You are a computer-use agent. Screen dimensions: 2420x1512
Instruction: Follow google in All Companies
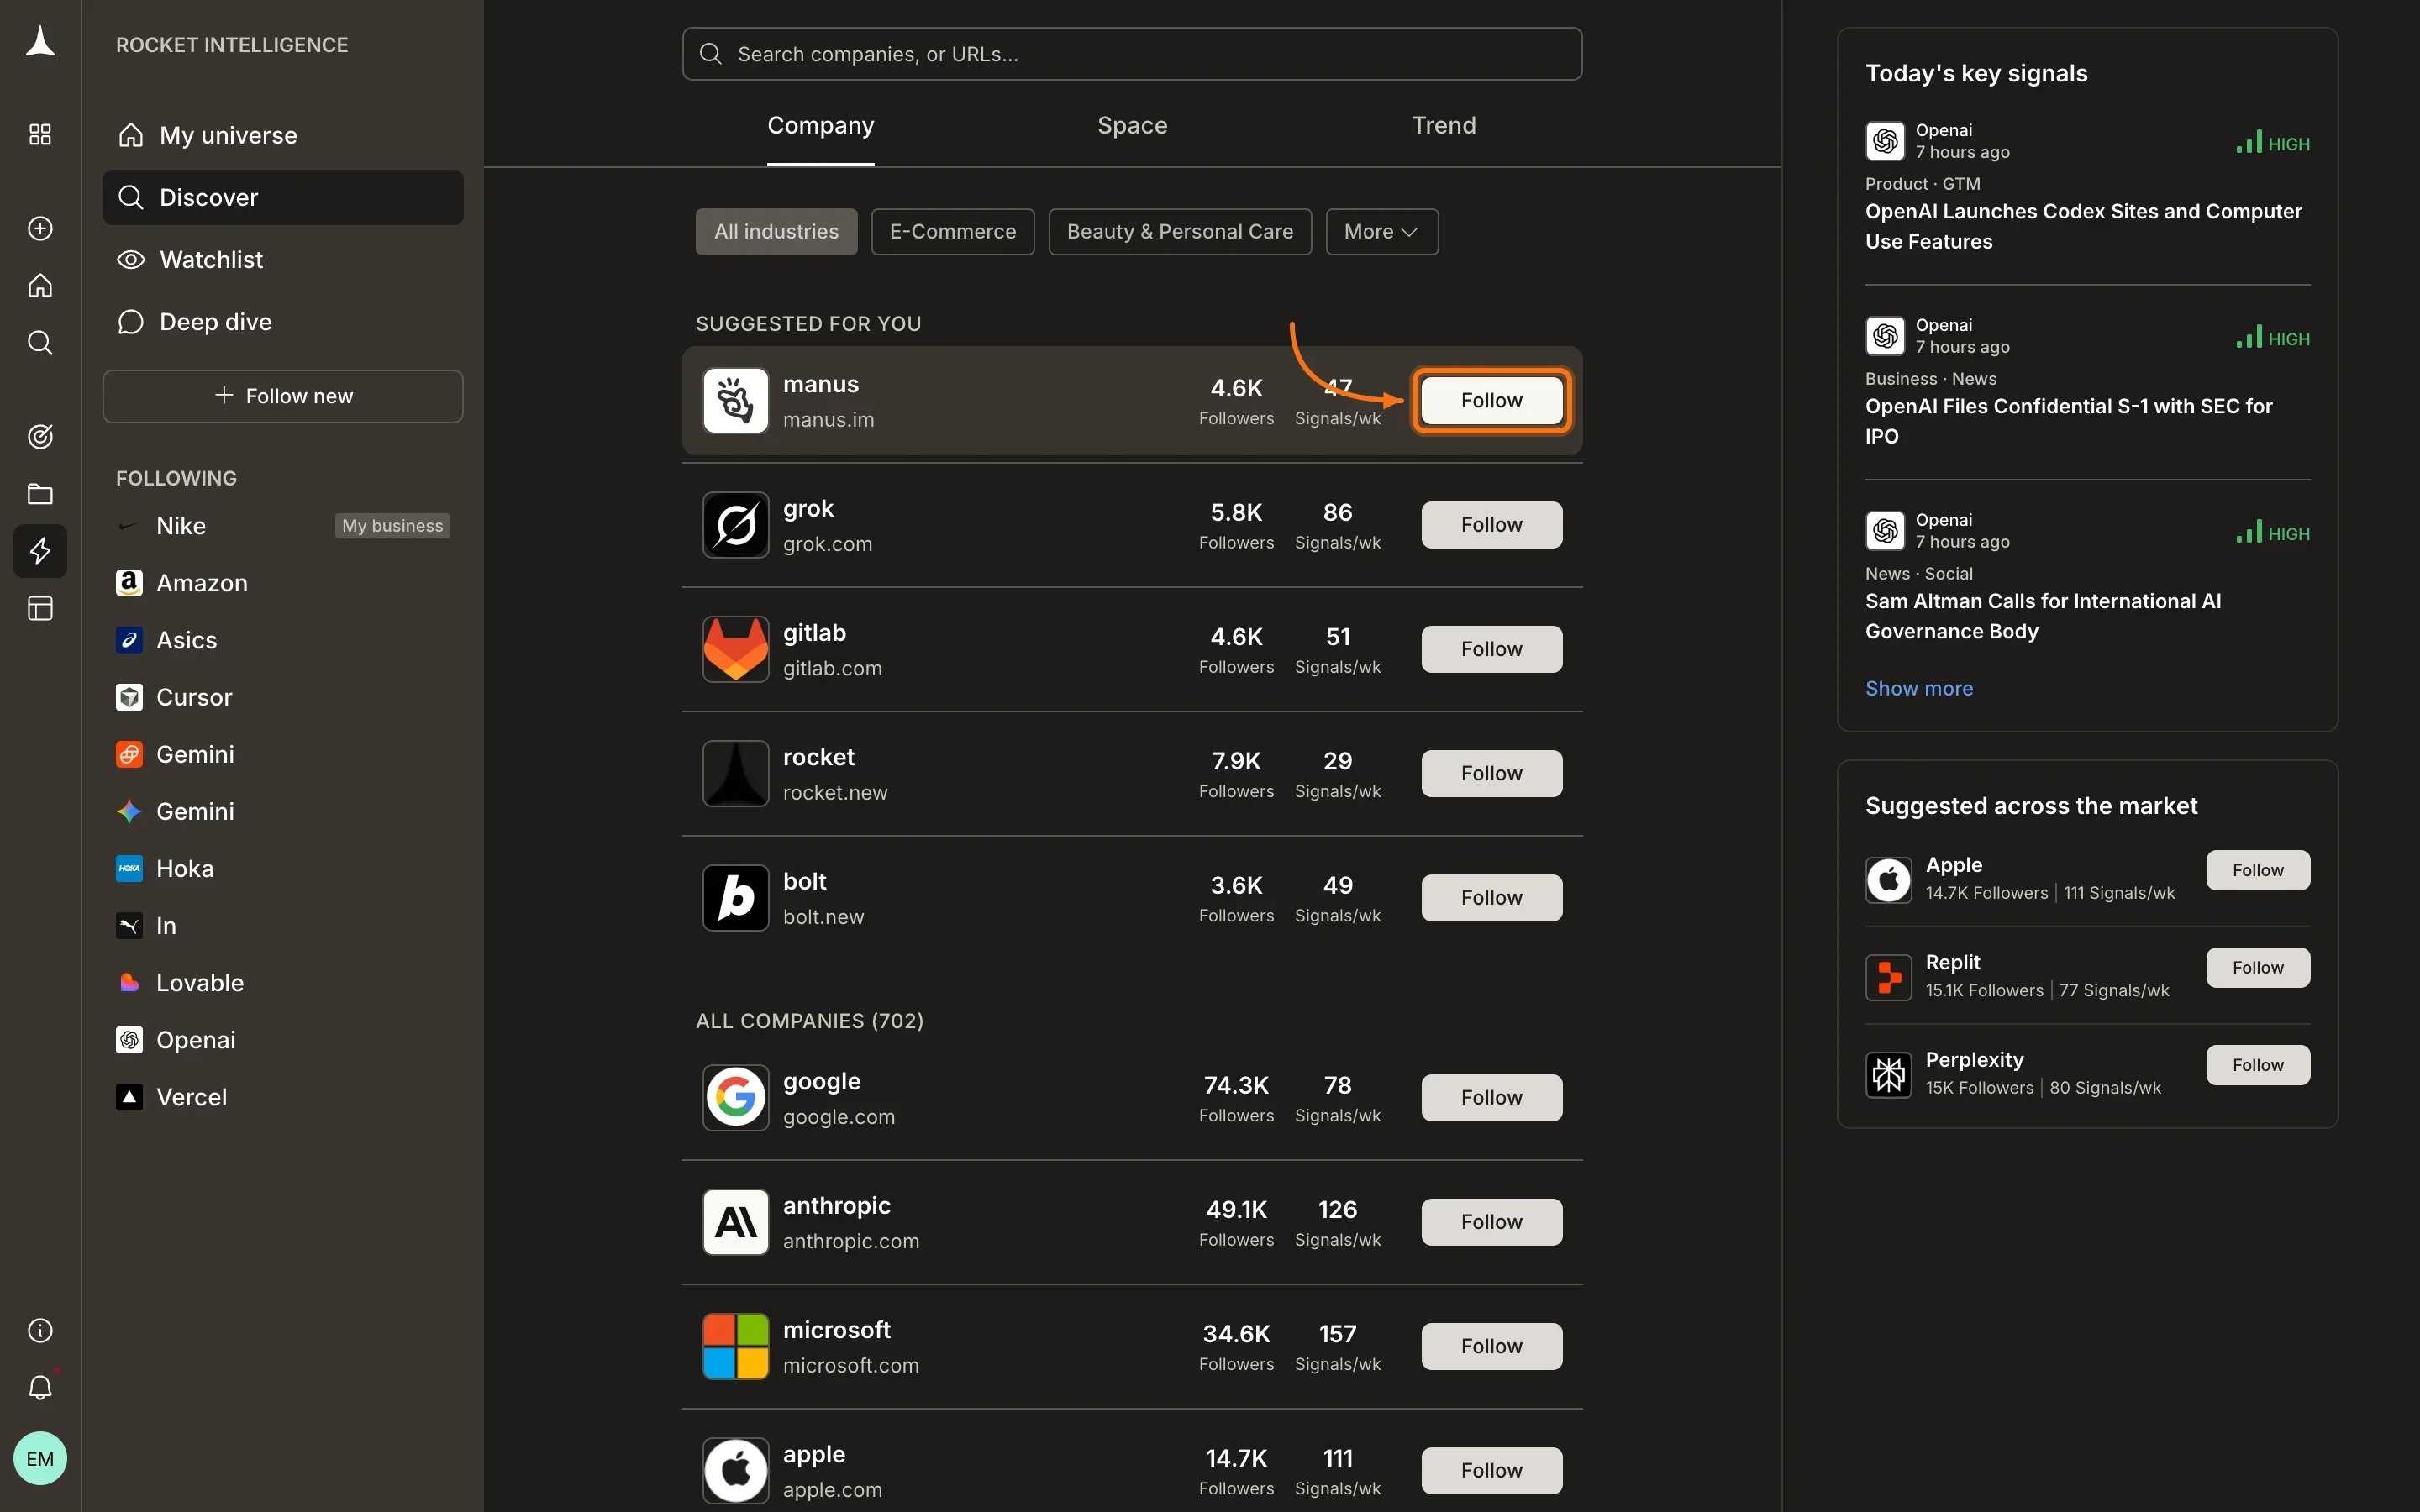(1491, 1098)
